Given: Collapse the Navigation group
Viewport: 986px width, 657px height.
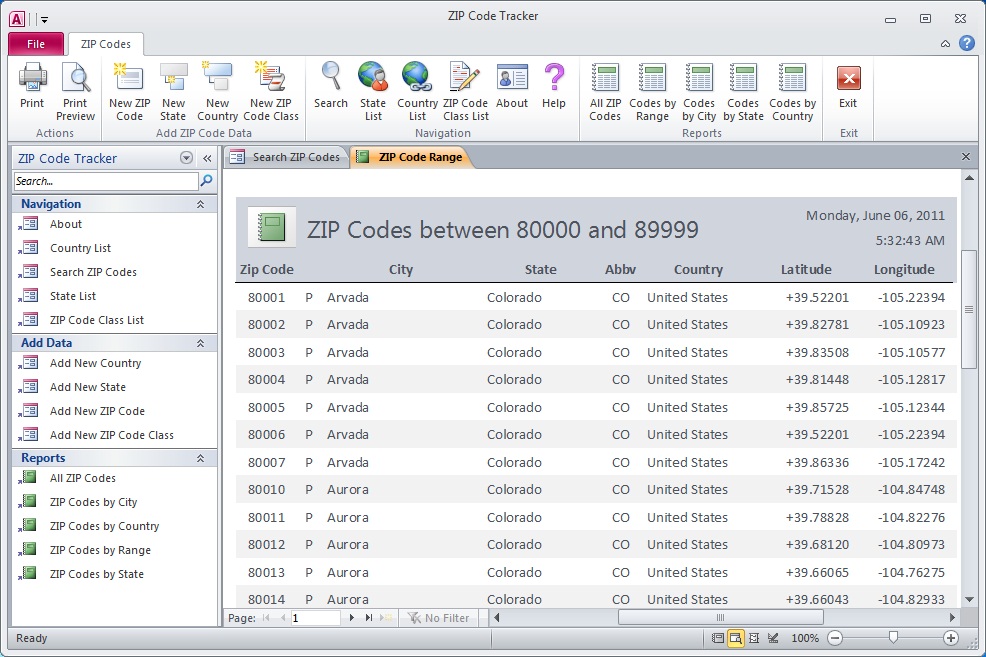Looking at the screenshot, I should (x=201, y=204).
